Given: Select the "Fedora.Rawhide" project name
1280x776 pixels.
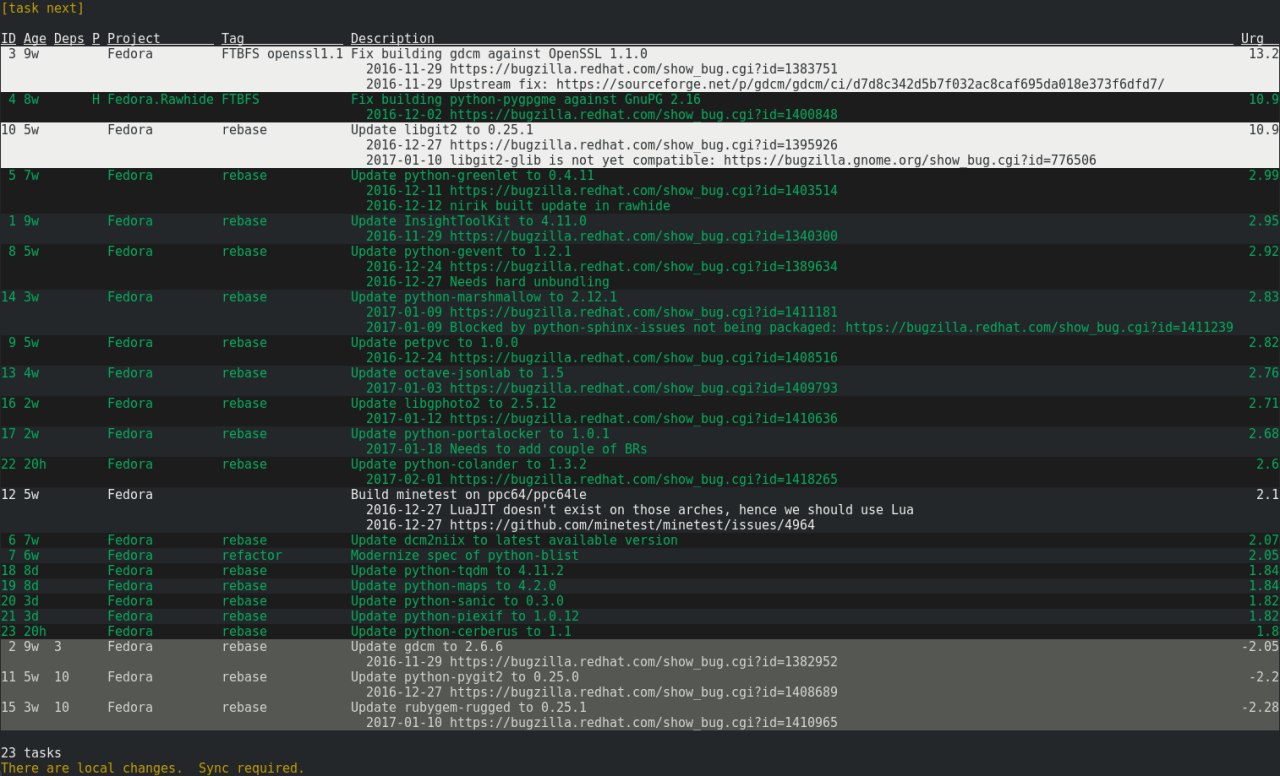Looking at the screenshot, I should pos(160,99).
